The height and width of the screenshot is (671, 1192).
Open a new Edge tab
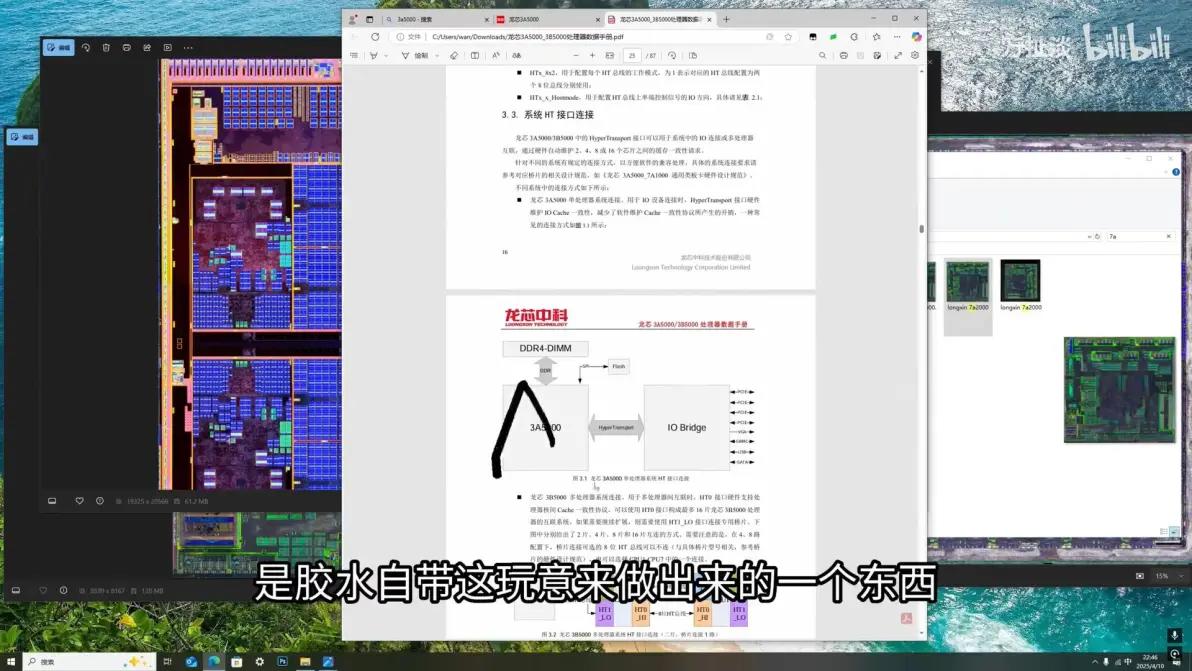pyautogui.click(x=726, y=19)
